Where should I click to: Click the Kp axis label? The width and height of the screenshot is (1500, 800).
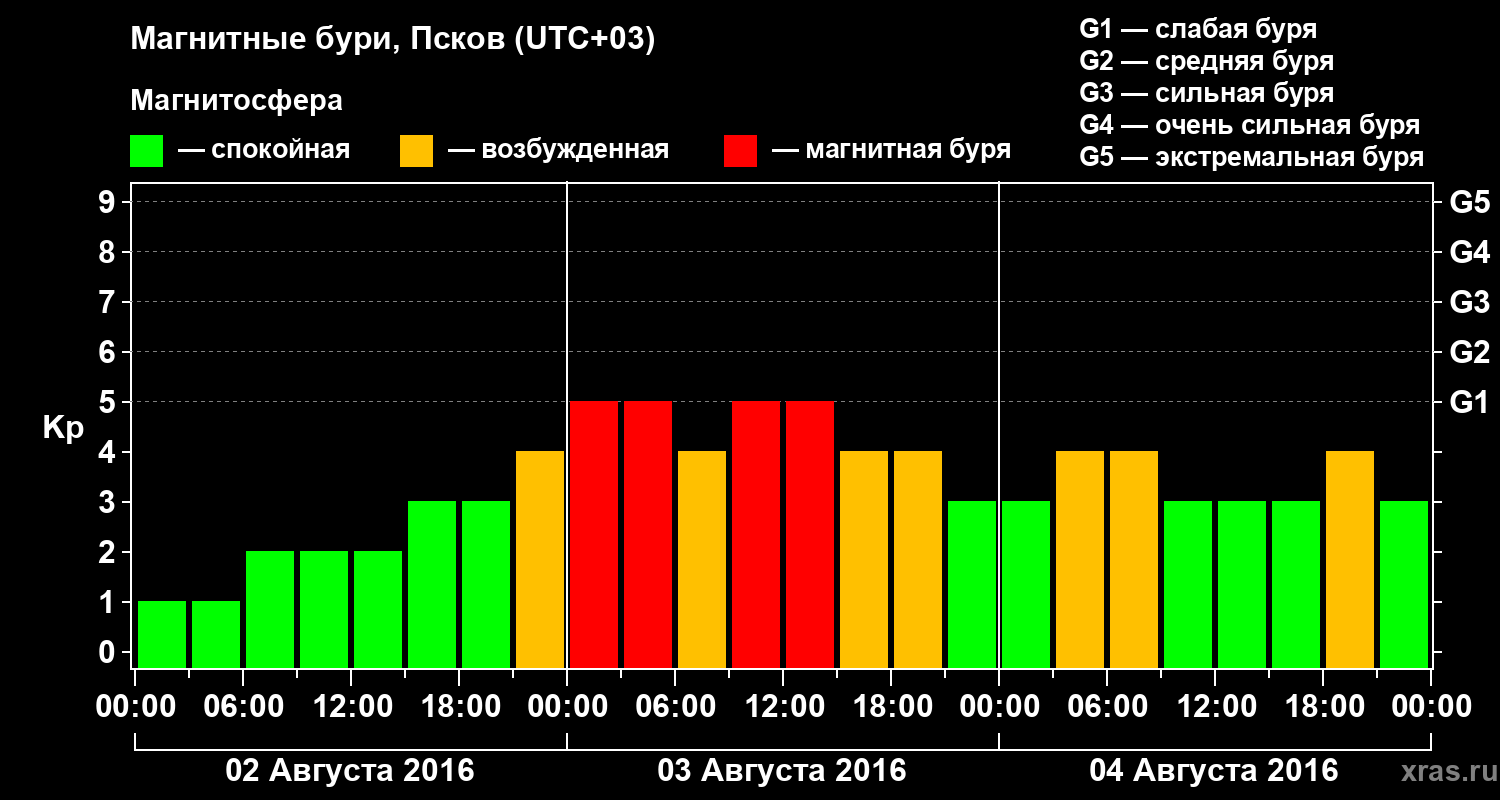63,428
